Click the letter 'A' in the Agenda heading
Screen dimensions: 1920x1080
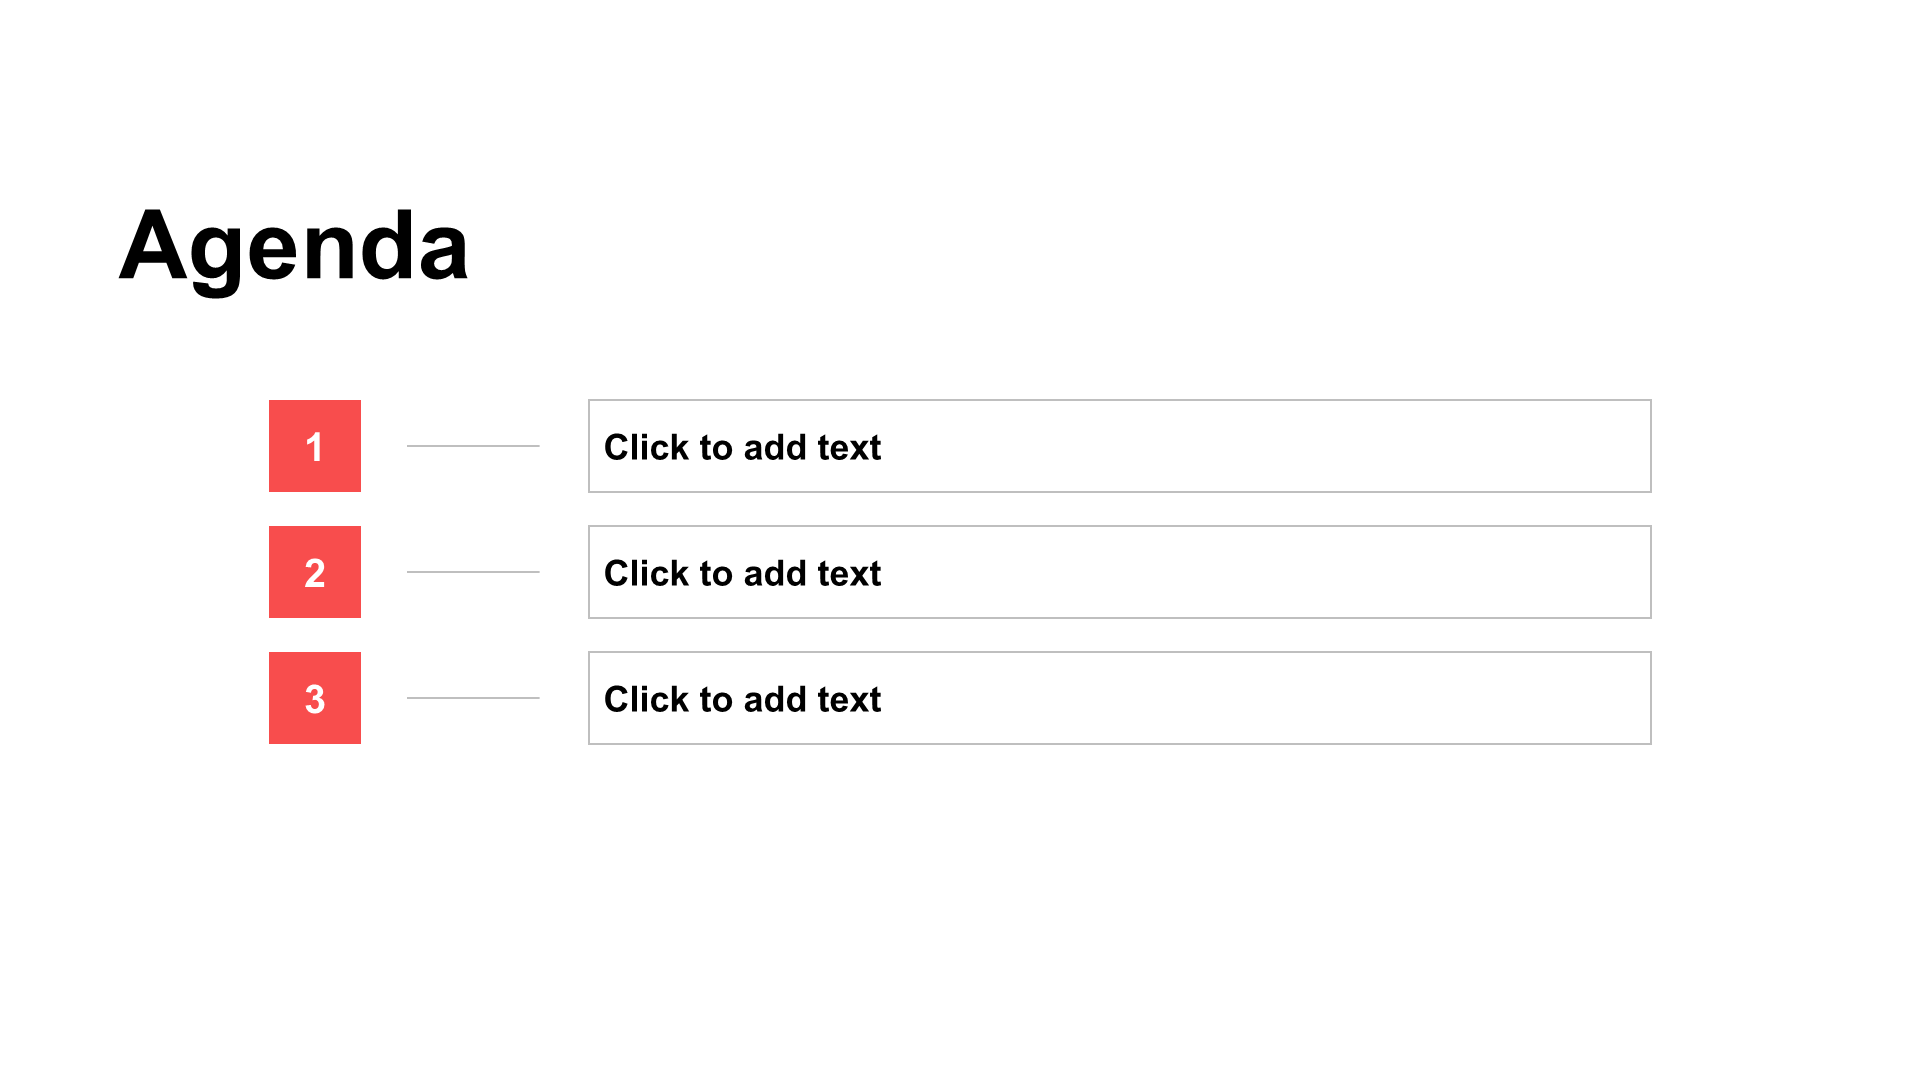pos(153,245)
